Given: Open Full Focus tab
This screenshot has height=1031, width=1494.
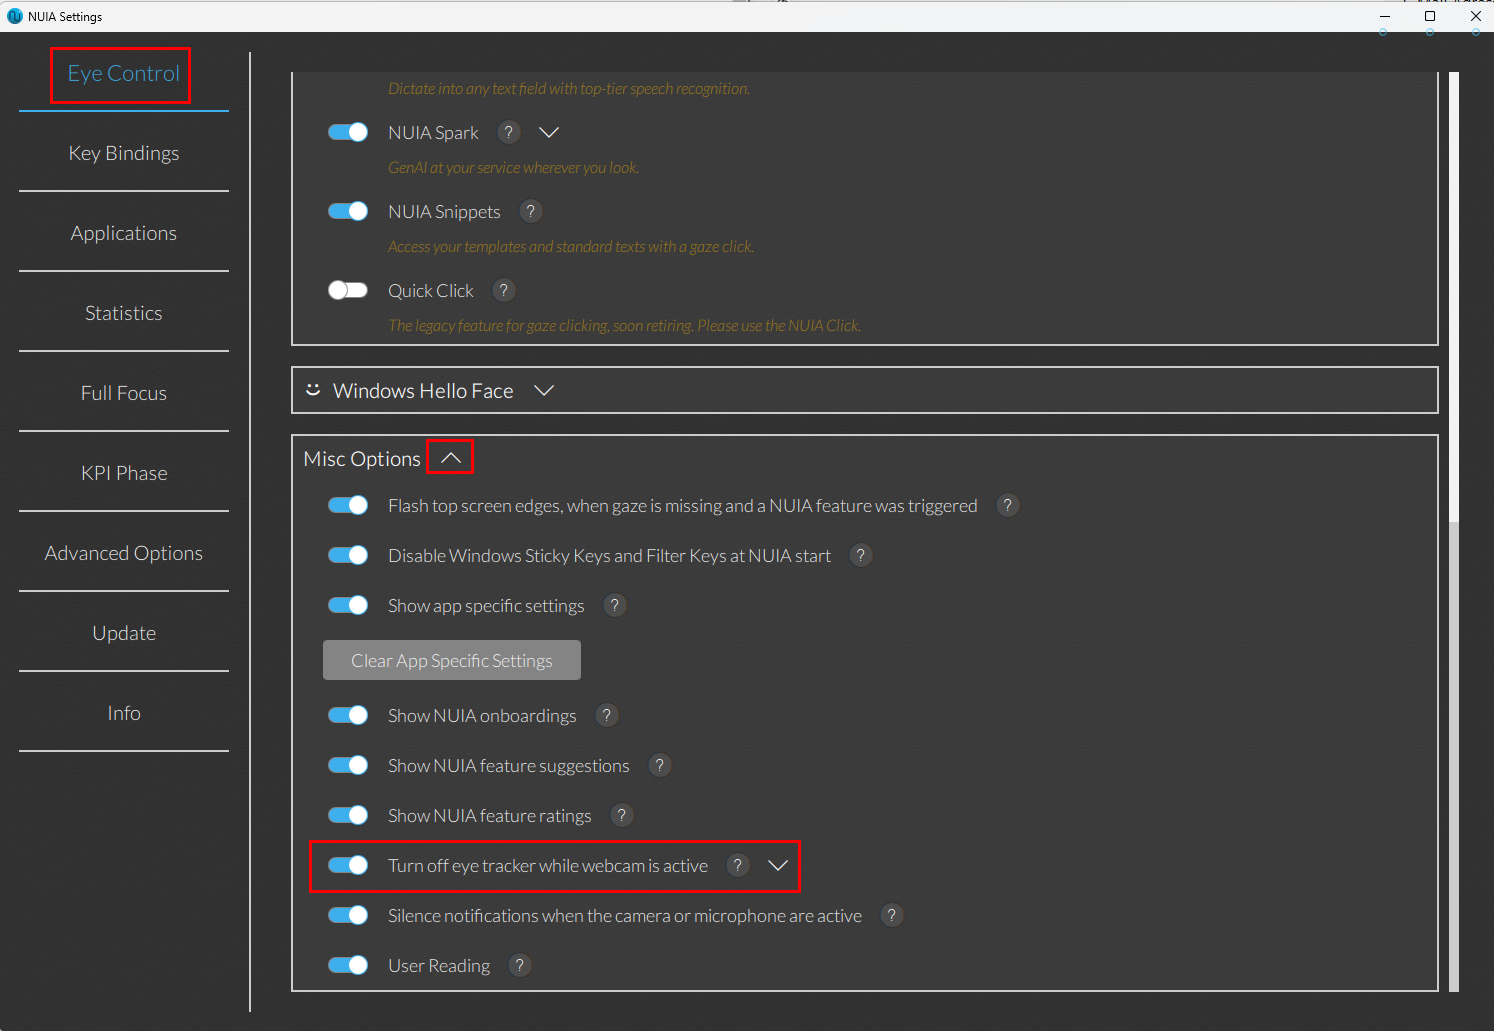Looking at the screenshot, I should click(124, 393).
